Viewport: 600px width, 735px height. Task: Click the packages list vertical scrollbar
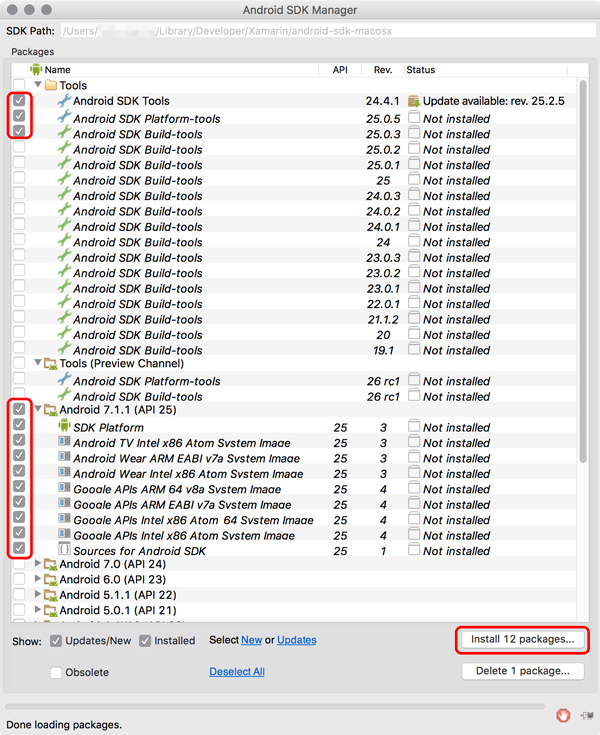[x=583, y=271]
